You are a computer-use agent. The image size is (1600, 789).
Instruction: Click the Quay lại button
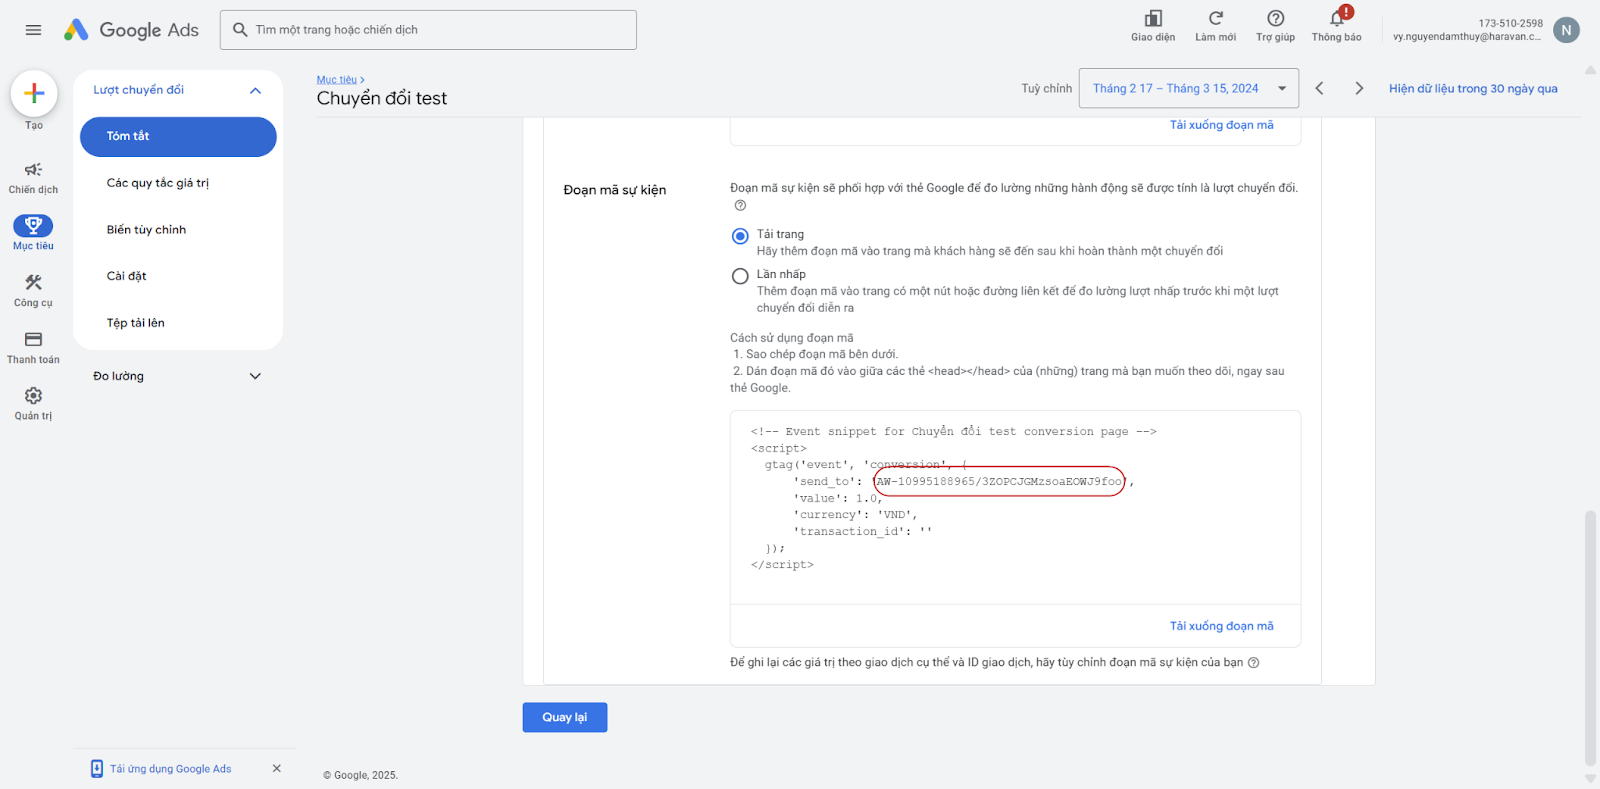tap(564, 717)
